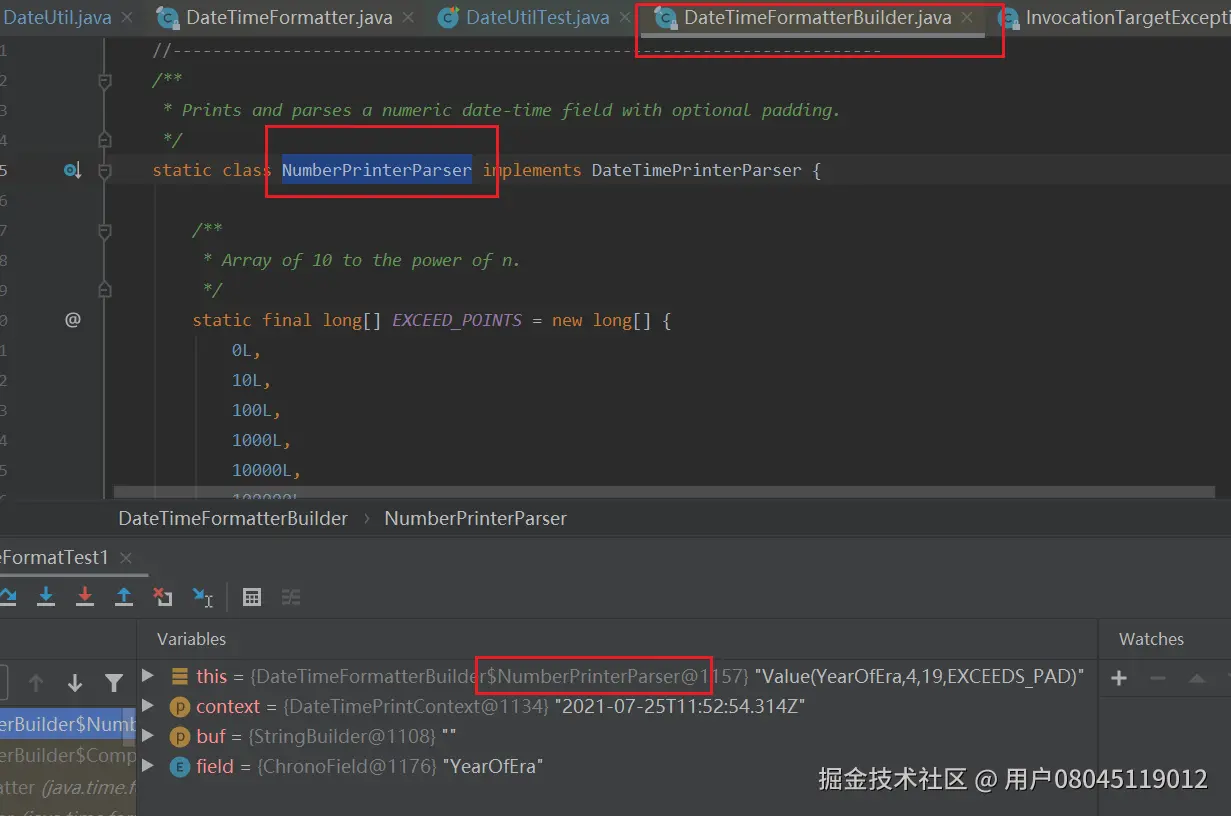Click DateTimeFormatterBuilder in the breadcrumb bar
The width and height of the screenshot is (1231, 816).
[233, 518]
